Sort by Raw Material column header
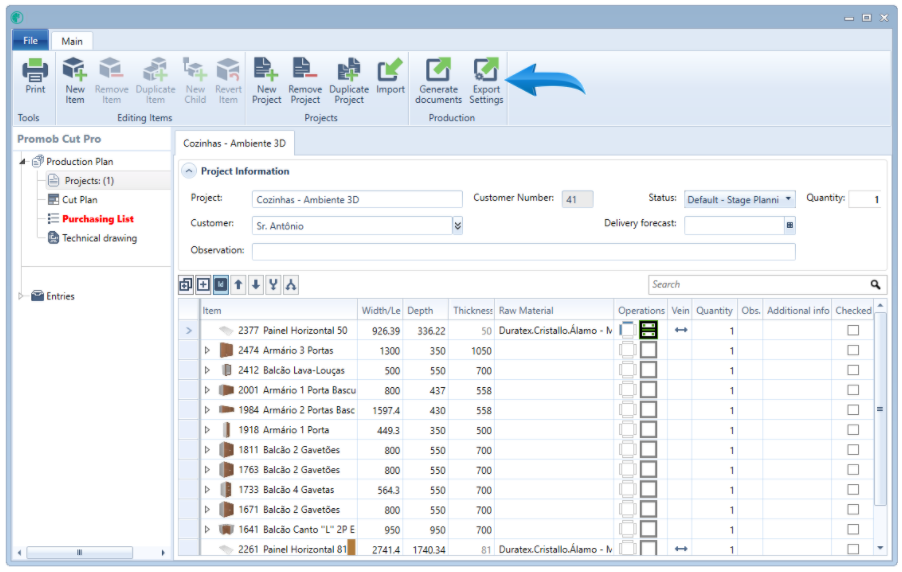Image resolution: width=902 pixels, height=572 pixels. 555,310
